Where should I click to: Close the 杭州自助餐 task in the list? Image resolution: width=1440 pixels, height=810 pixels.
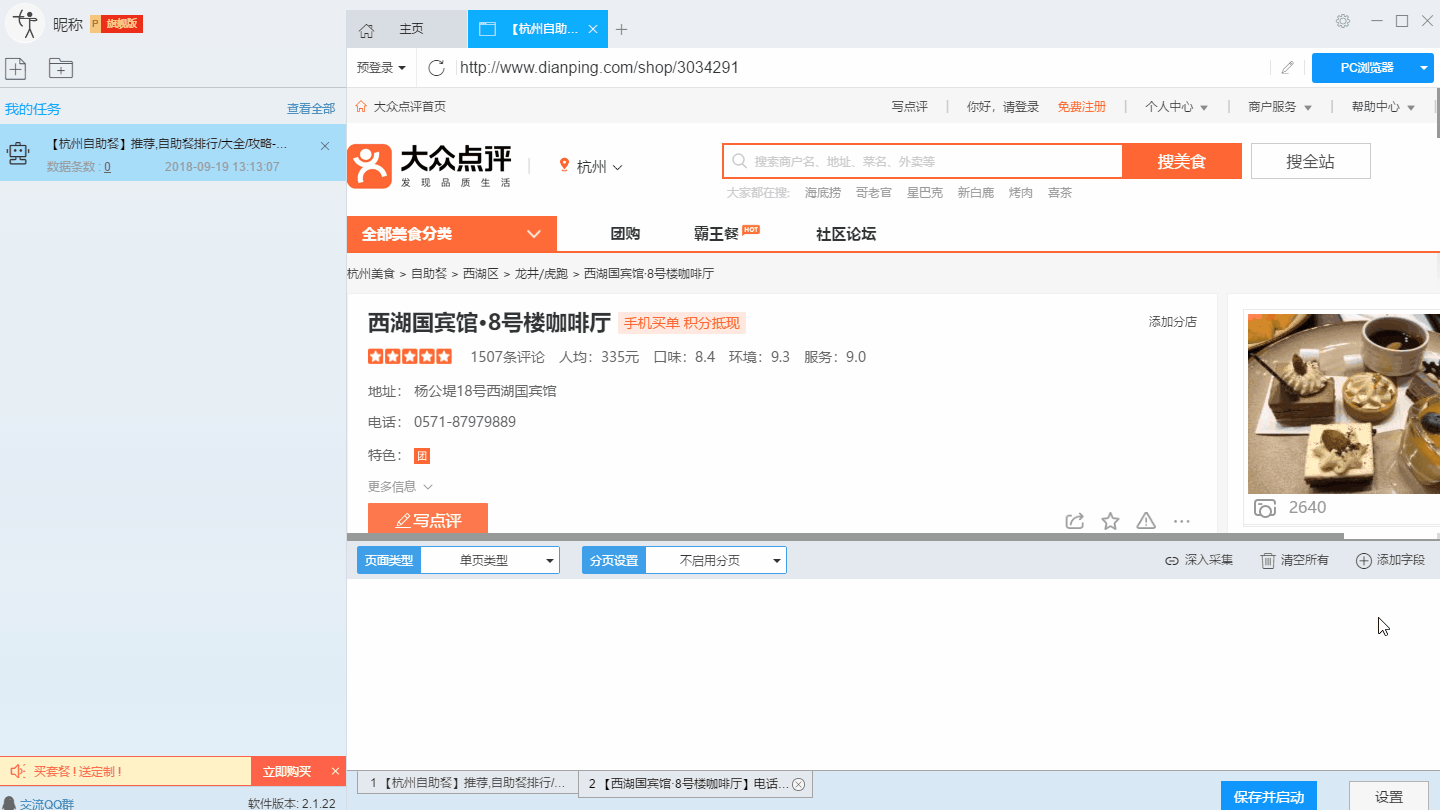325,146
